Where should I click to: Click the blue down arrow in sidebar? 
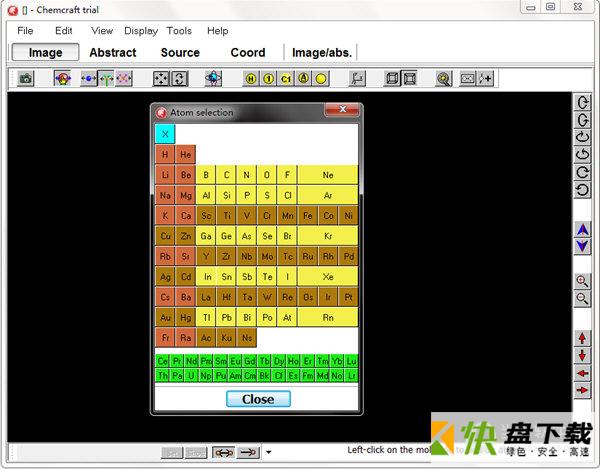point(582,246)
